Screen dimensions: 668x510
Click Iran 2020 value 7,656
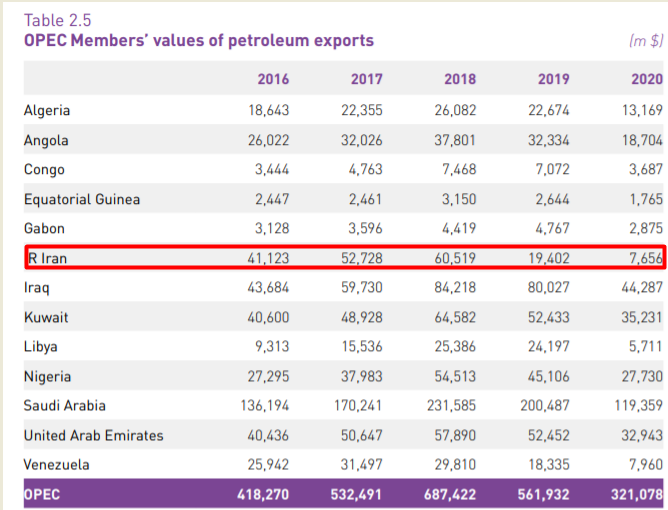coord(646,258)
